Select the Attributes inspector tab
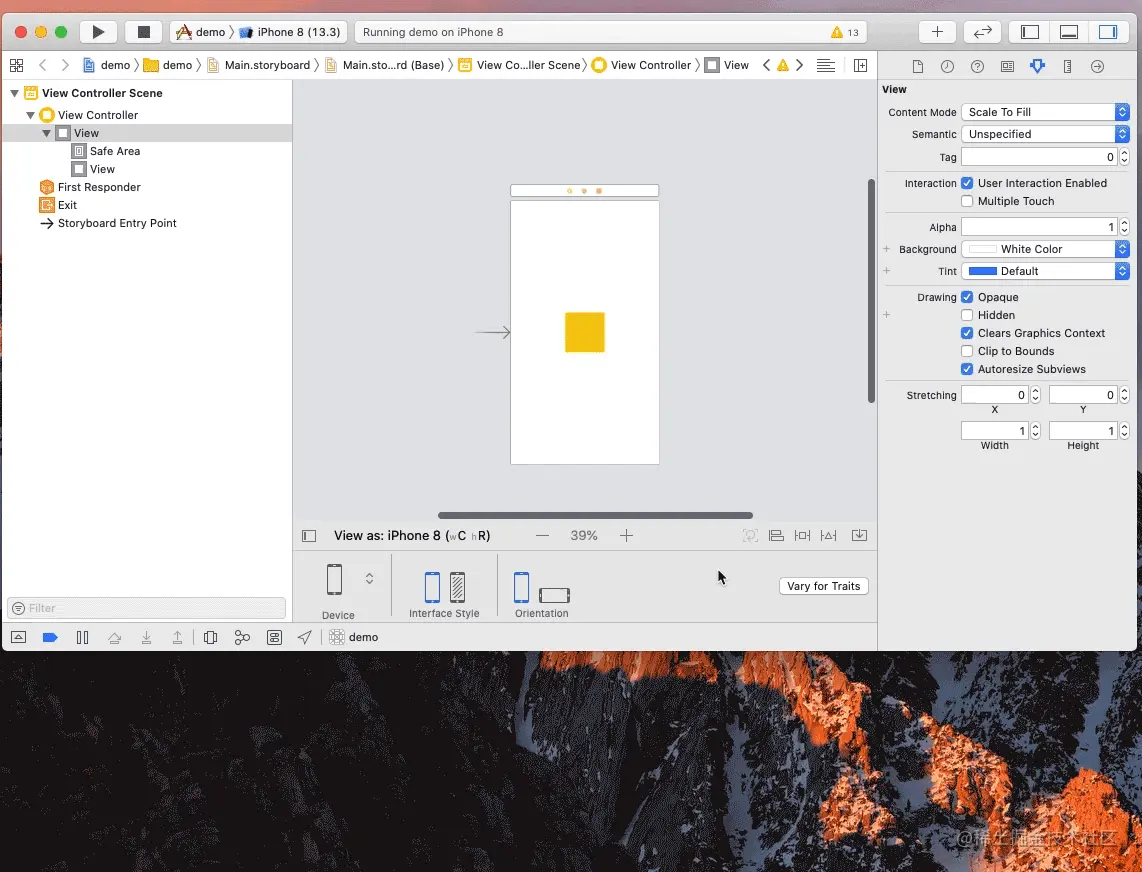 pos(1037,66)
